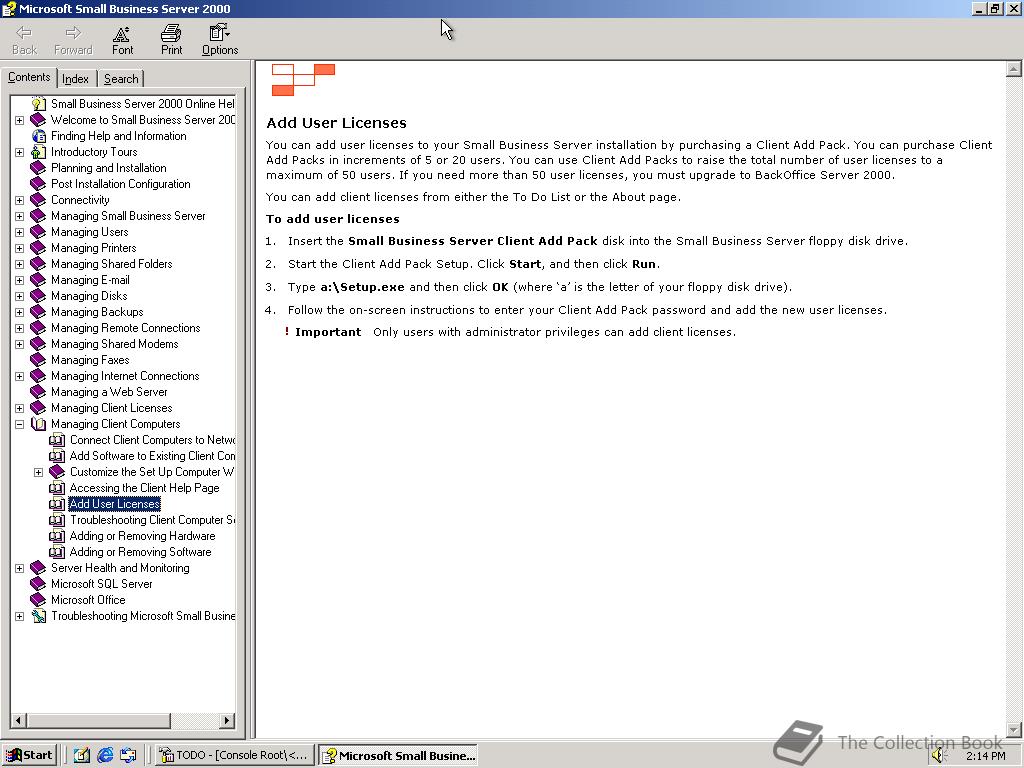Click the topic pane scroll up arrow
Image resolution: width=1024 pixels, height=768 pixels.
[x=1014, y=69]
